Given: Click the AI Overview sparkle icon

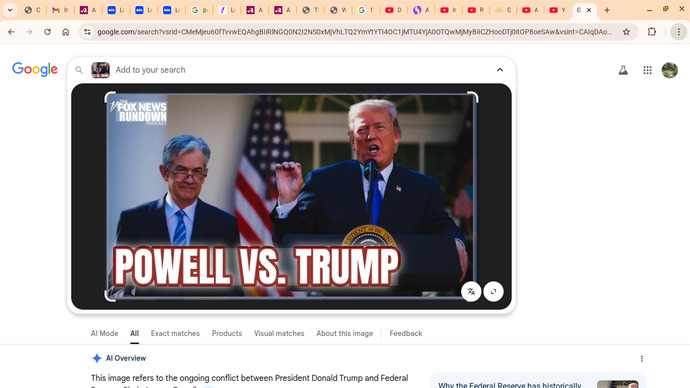Looking at the screenshot, I should click(96, 358).
